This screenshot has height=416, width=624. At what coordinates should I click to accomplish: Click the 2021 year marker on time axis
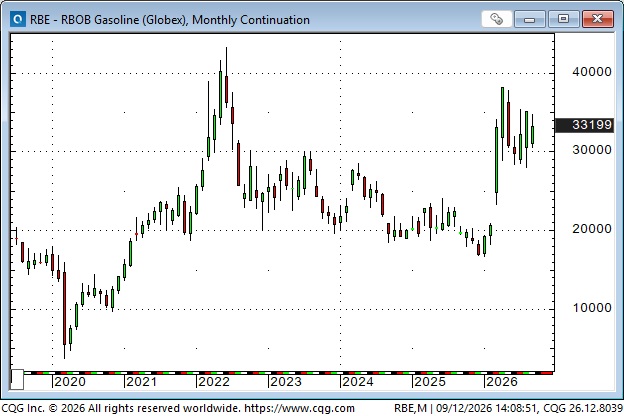[x=141, y=382]
